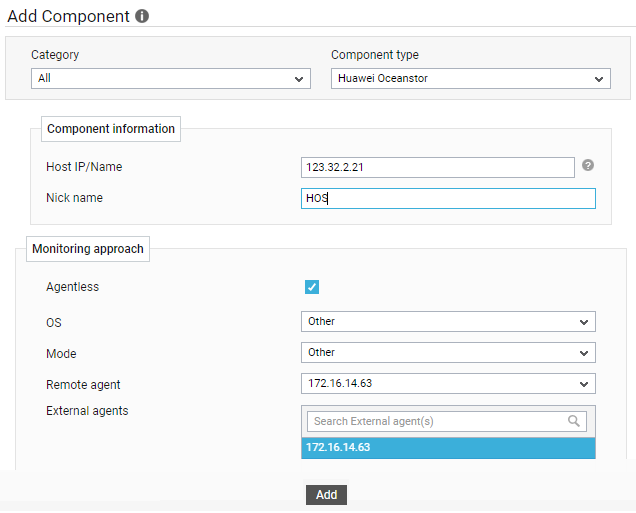This screenshot has height=513, width=636.
Task: Open the Remote agent dropdown
Action: coord(448,384)
